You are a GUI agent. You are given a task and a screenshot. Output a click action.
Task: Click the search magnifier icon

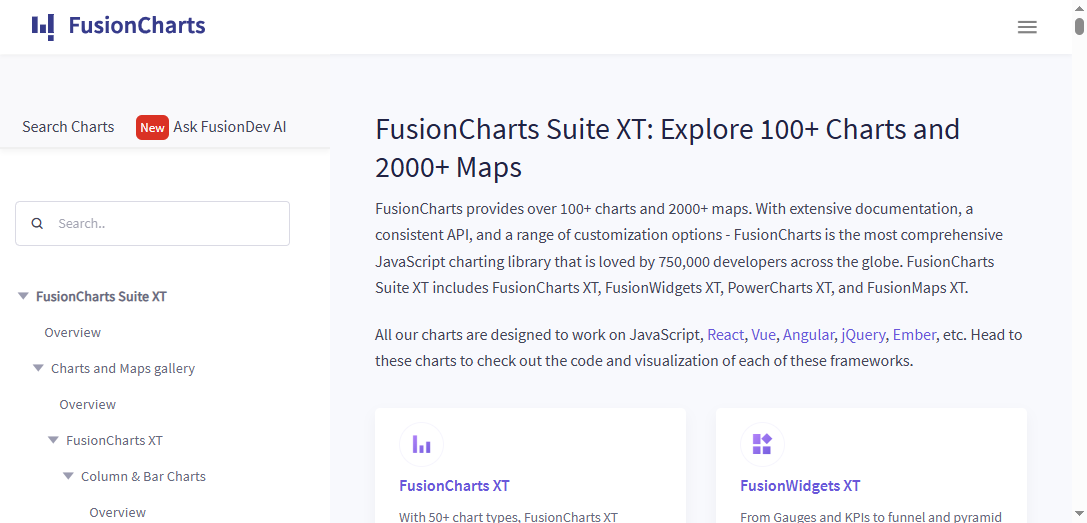(37, 223)
